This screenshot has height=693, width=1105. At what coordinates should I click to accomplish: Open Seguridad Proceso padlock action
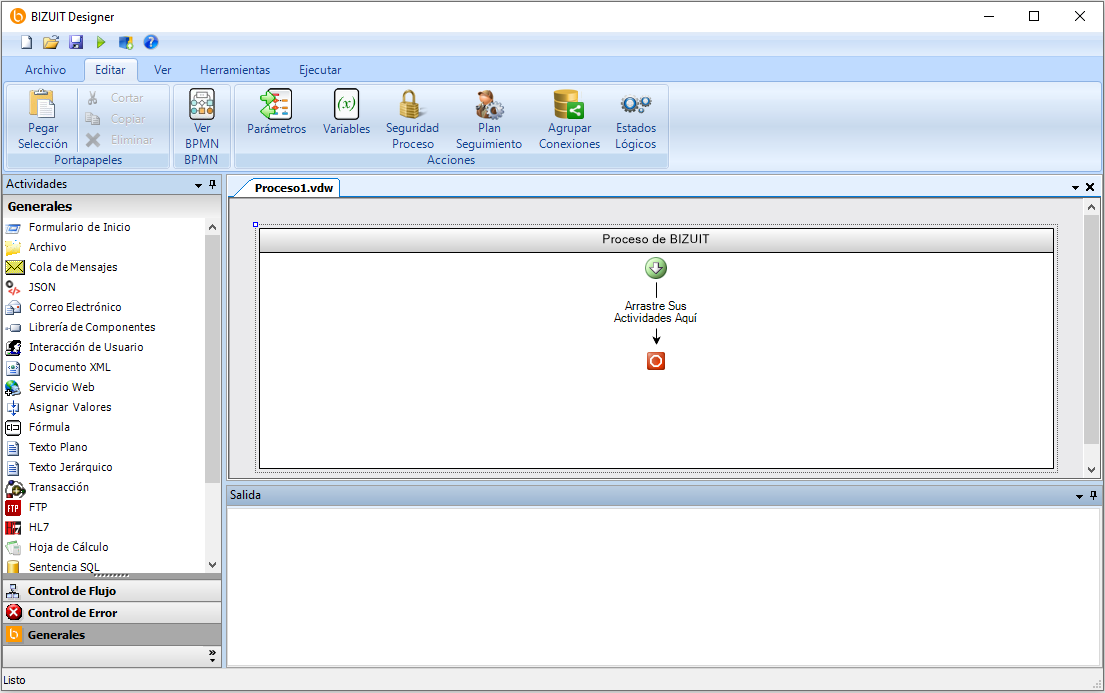[412, 119]
